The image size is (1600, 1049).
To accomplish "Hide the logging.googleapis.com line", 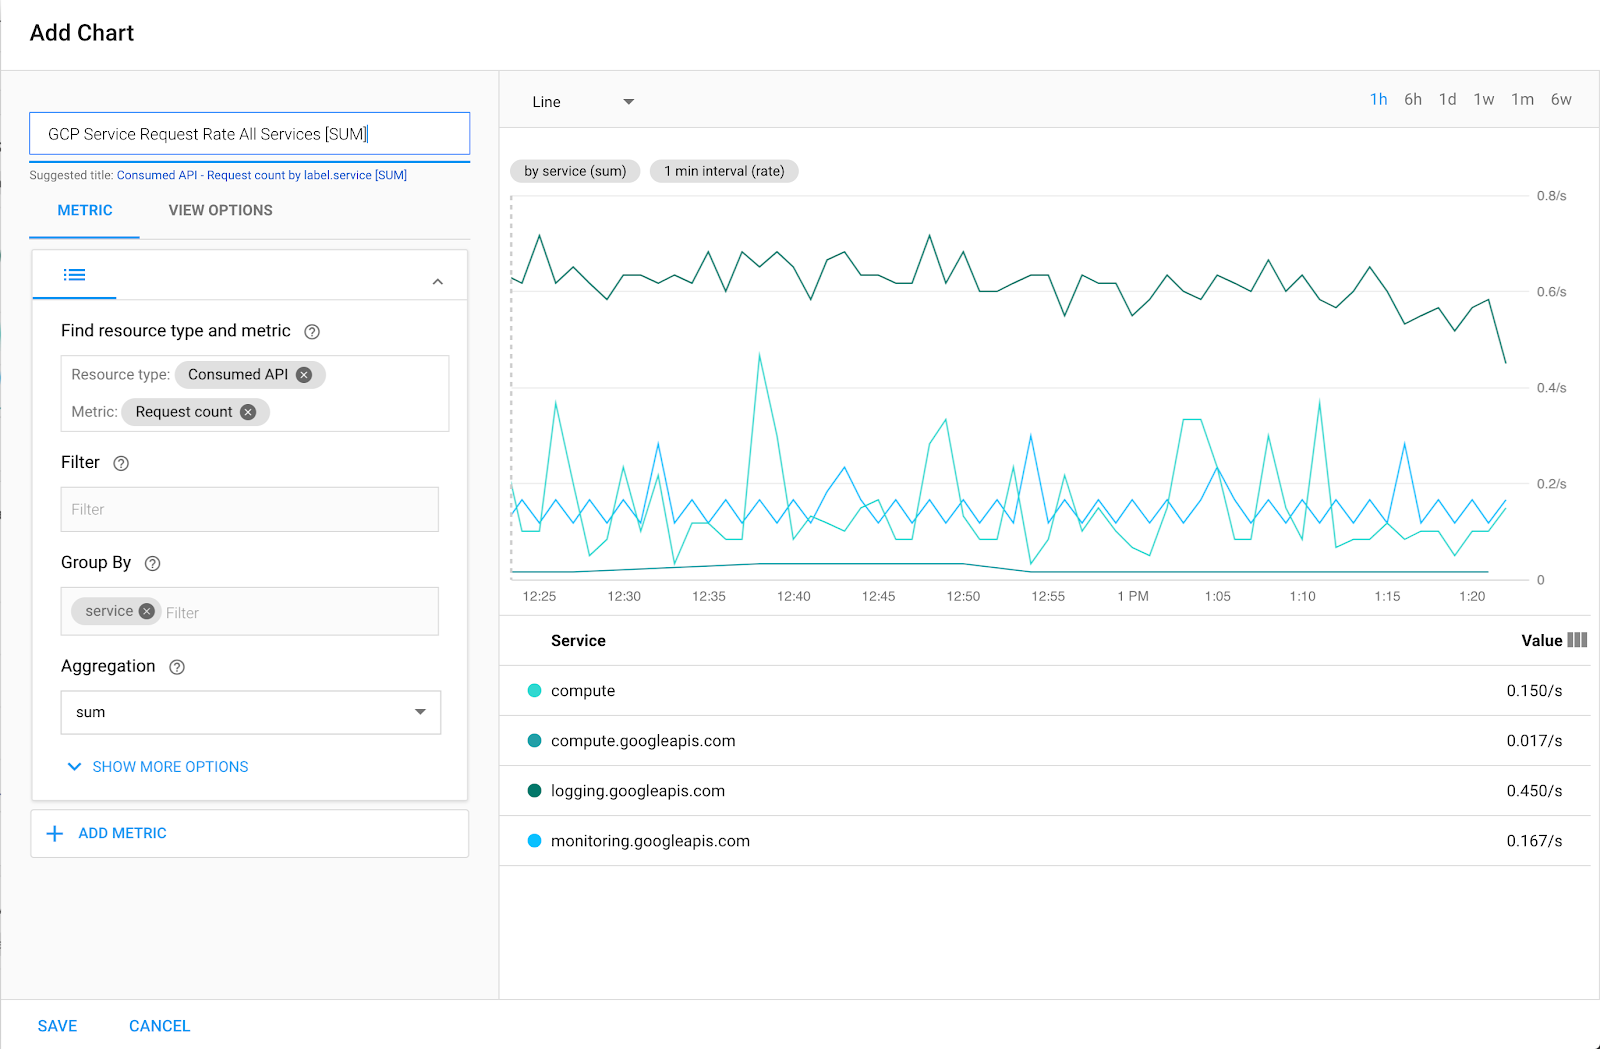I will (535, 790).
